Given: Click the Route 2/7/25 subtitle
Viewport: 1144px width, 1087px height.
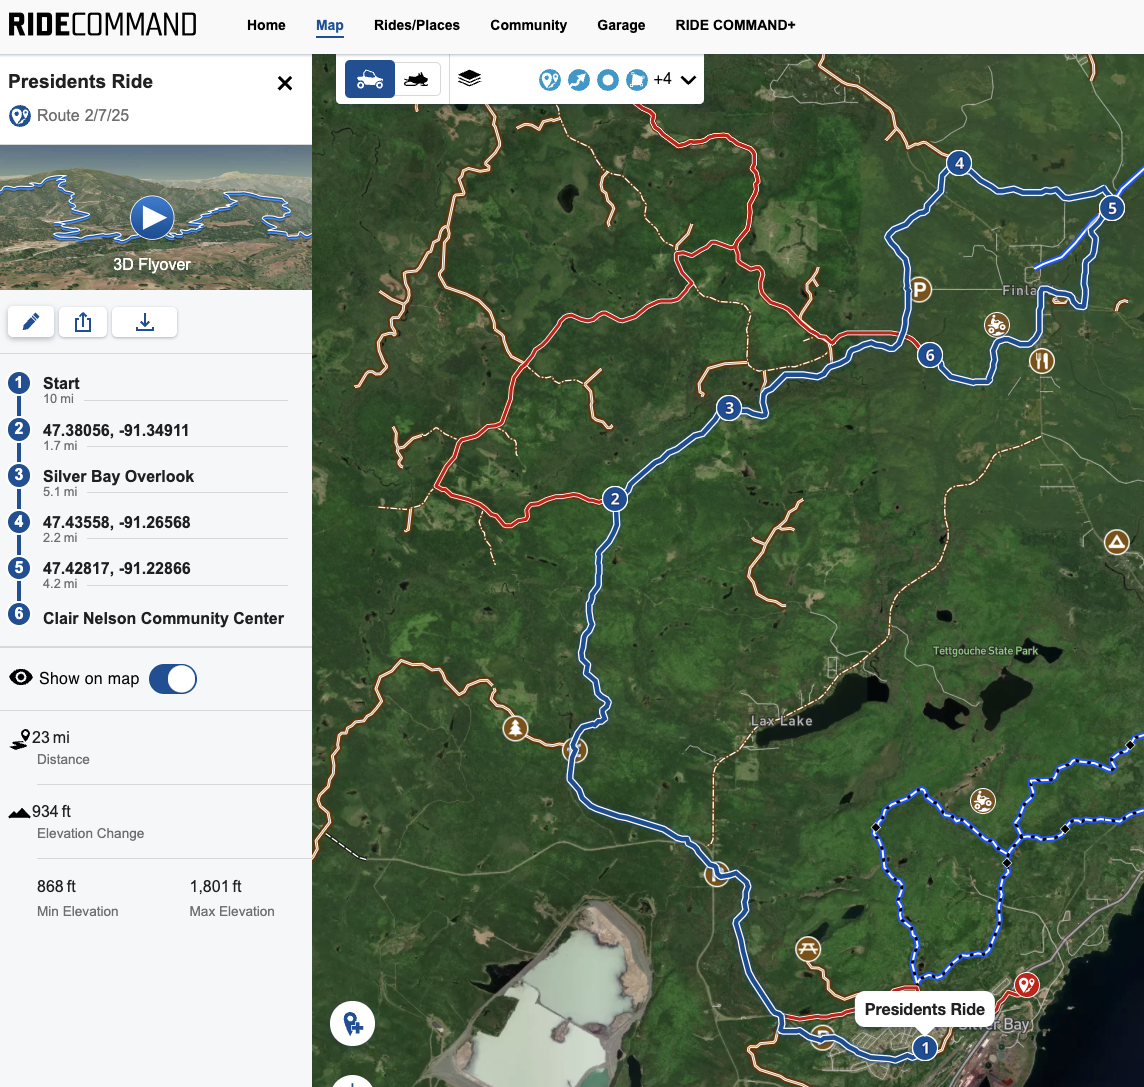Looking at the screenshot, I should tap(83, 115).
